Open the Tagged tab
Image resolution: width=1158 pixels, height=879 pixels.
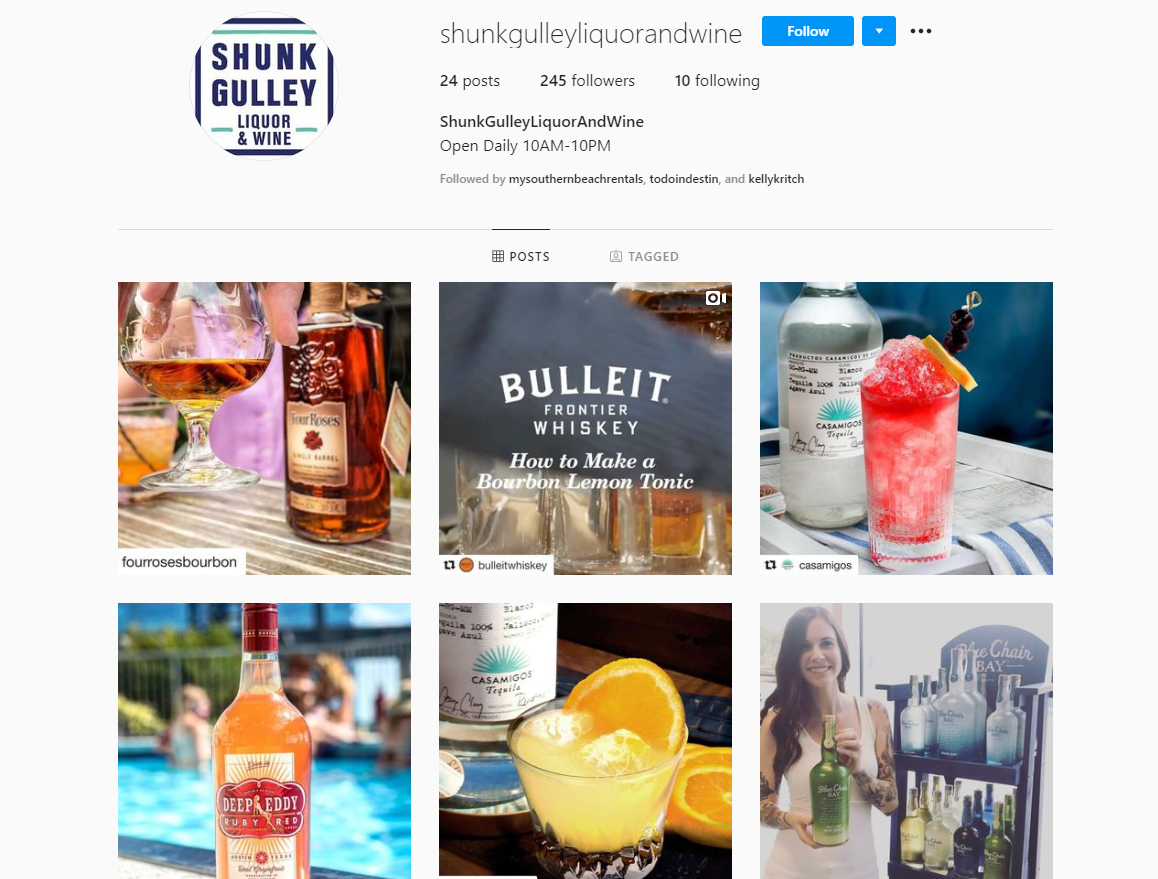pyautogui.click(x=644, y=256)
